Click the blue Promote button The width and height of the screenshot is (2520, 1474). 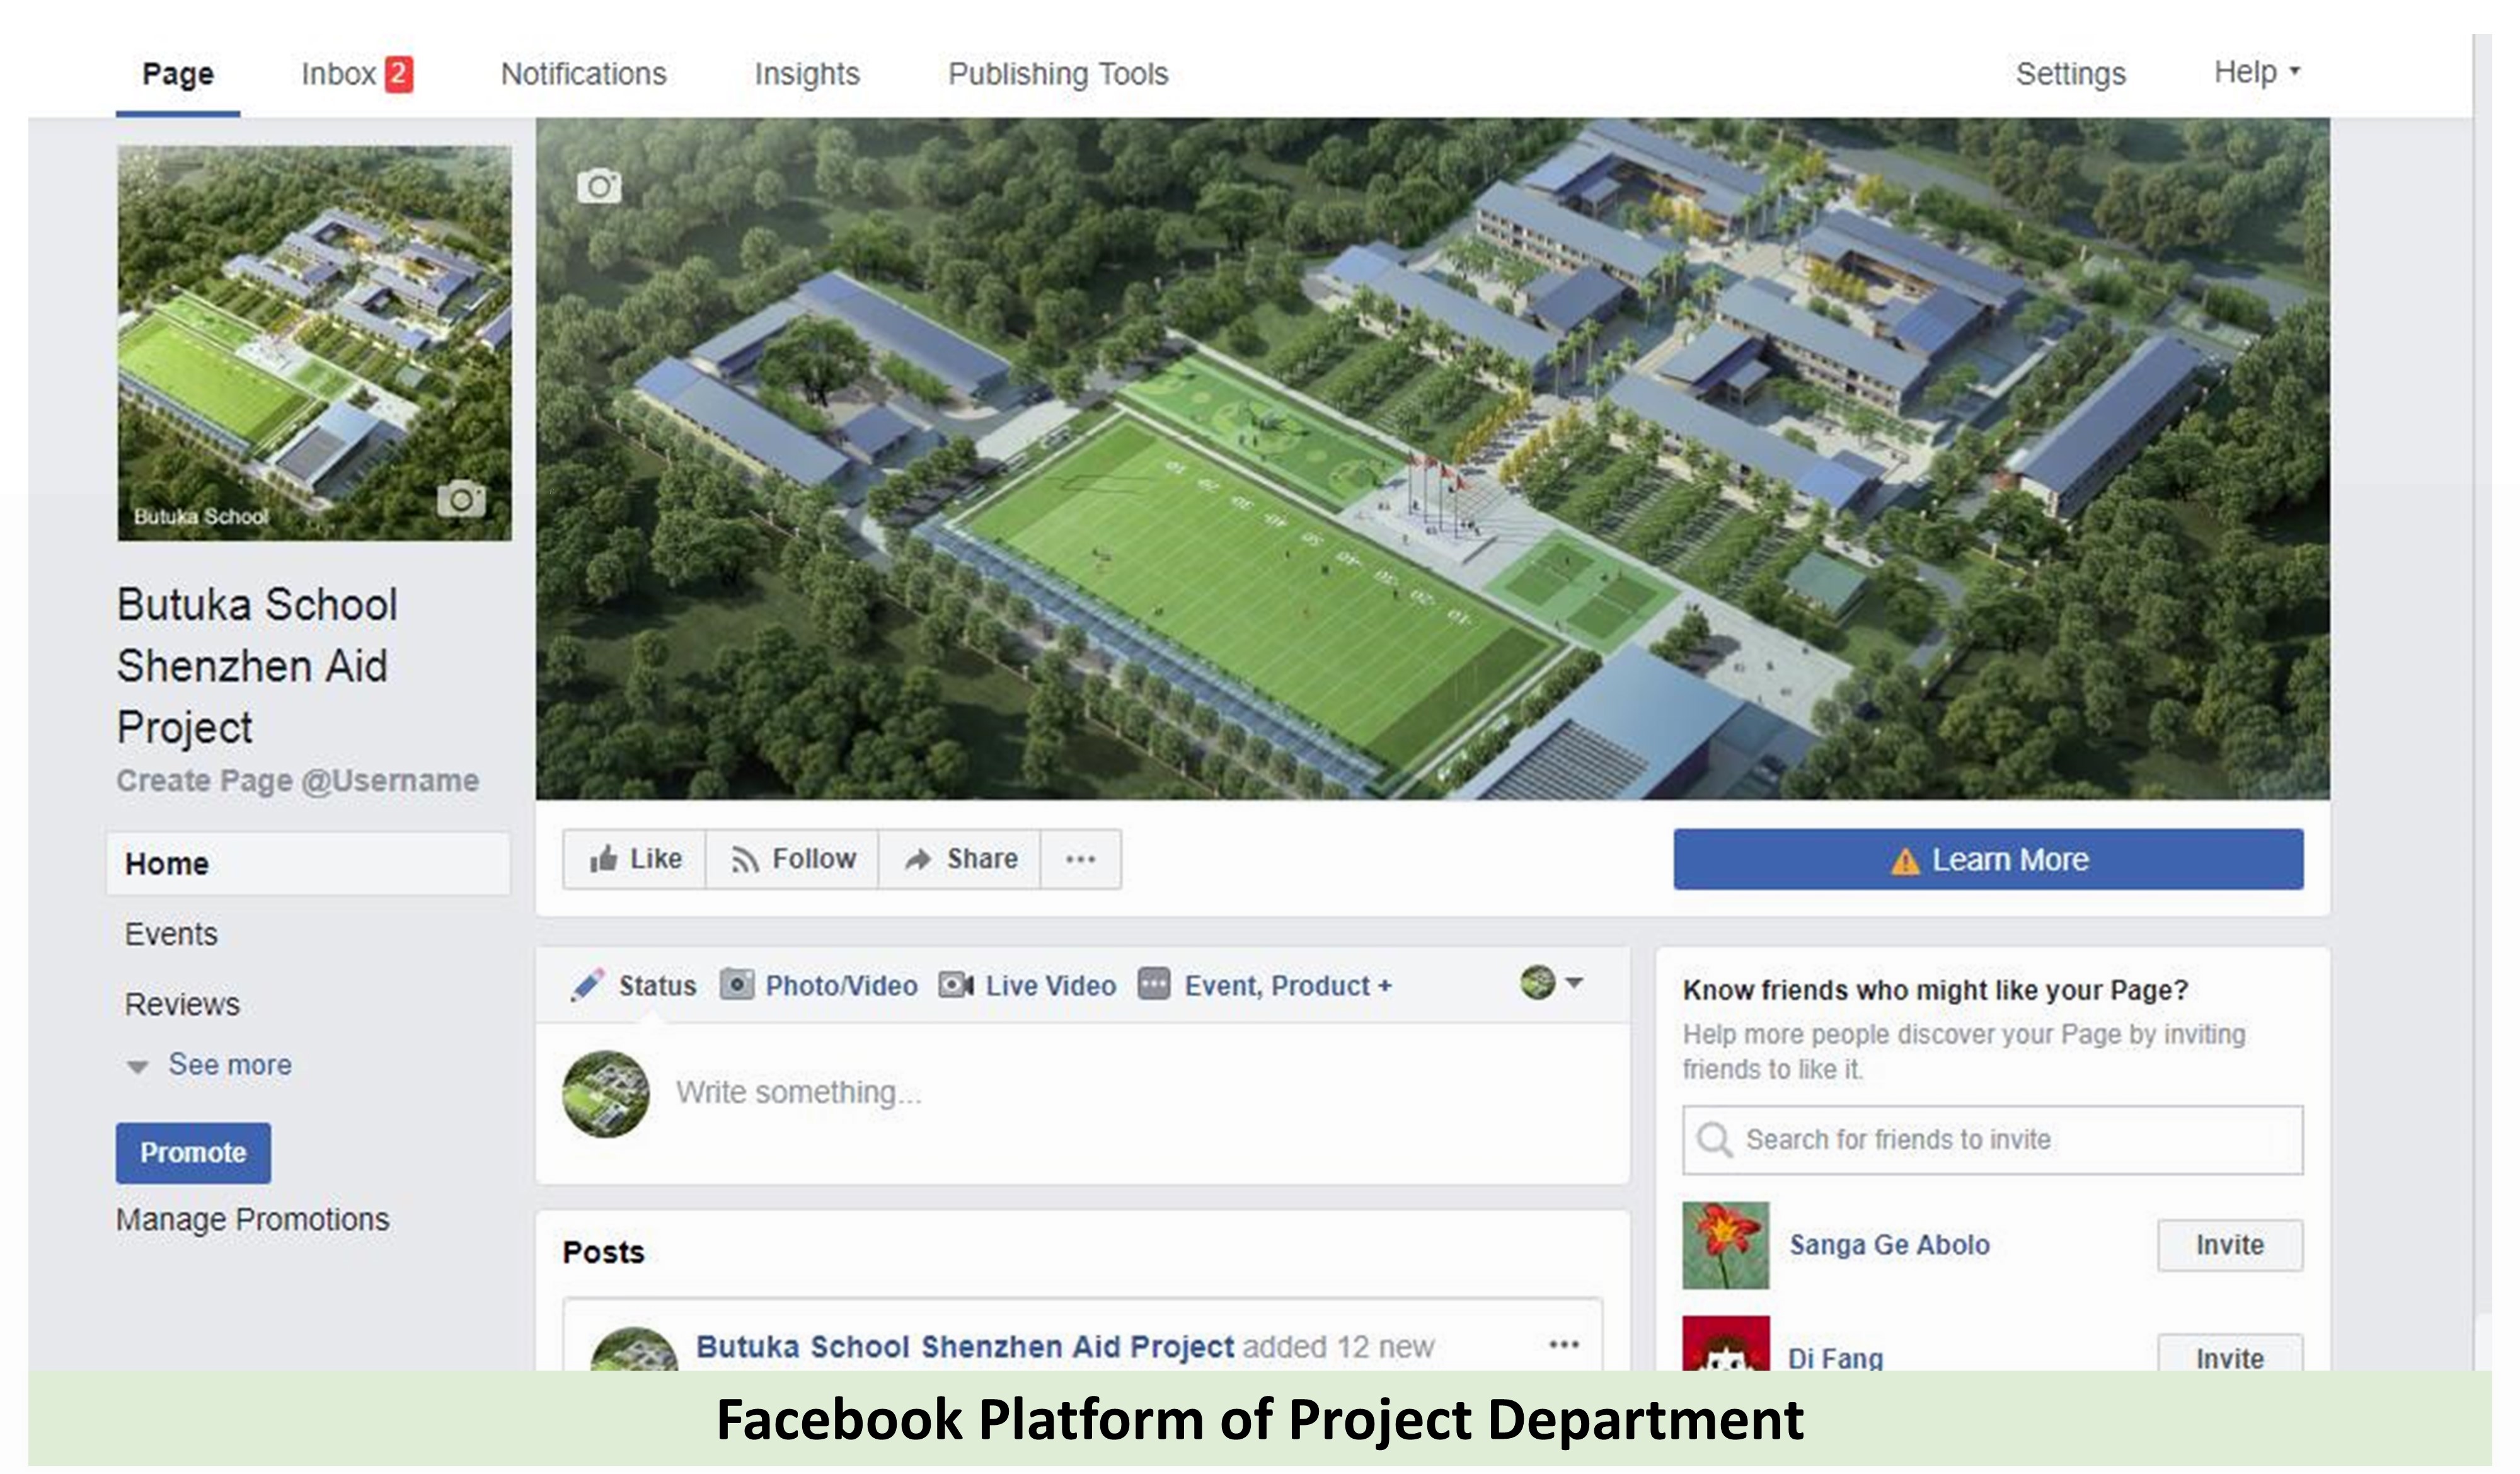click(x=193, y=1153)
